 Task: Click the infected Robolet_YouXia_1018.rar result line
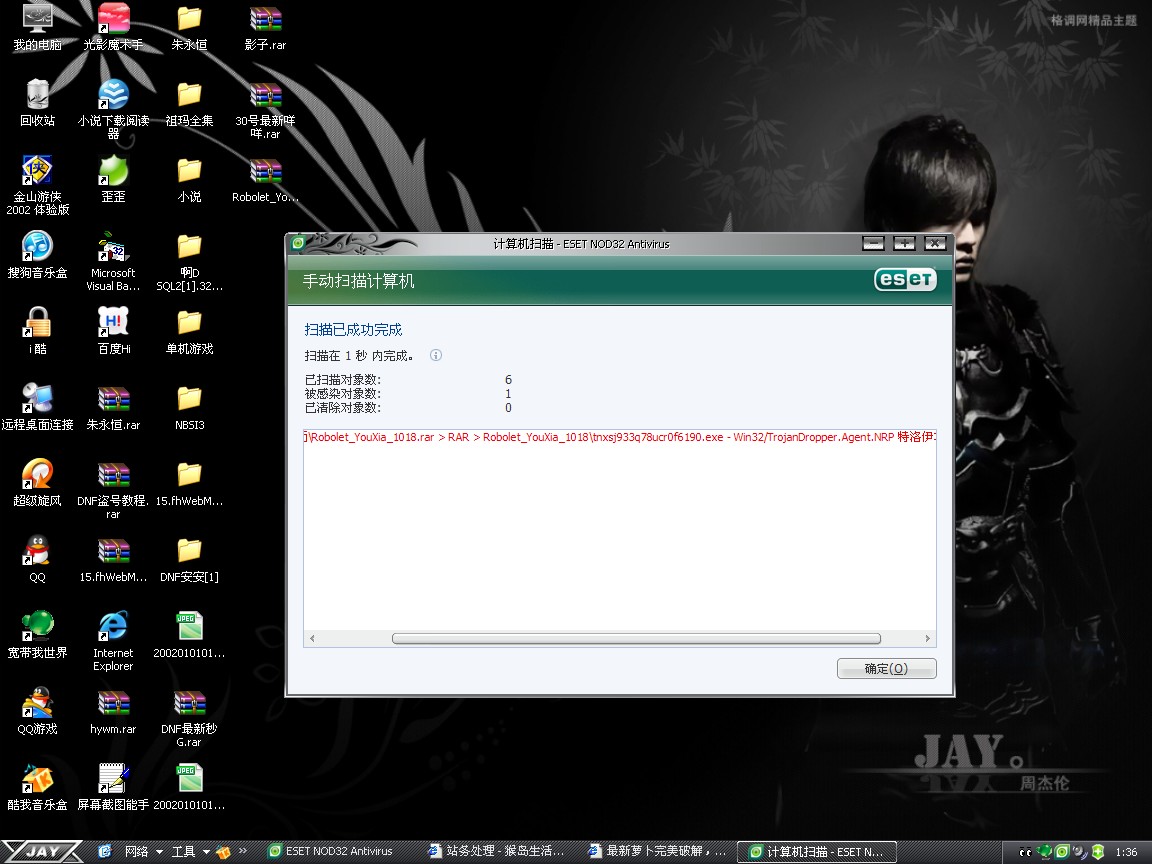click(x=619, y=437)
